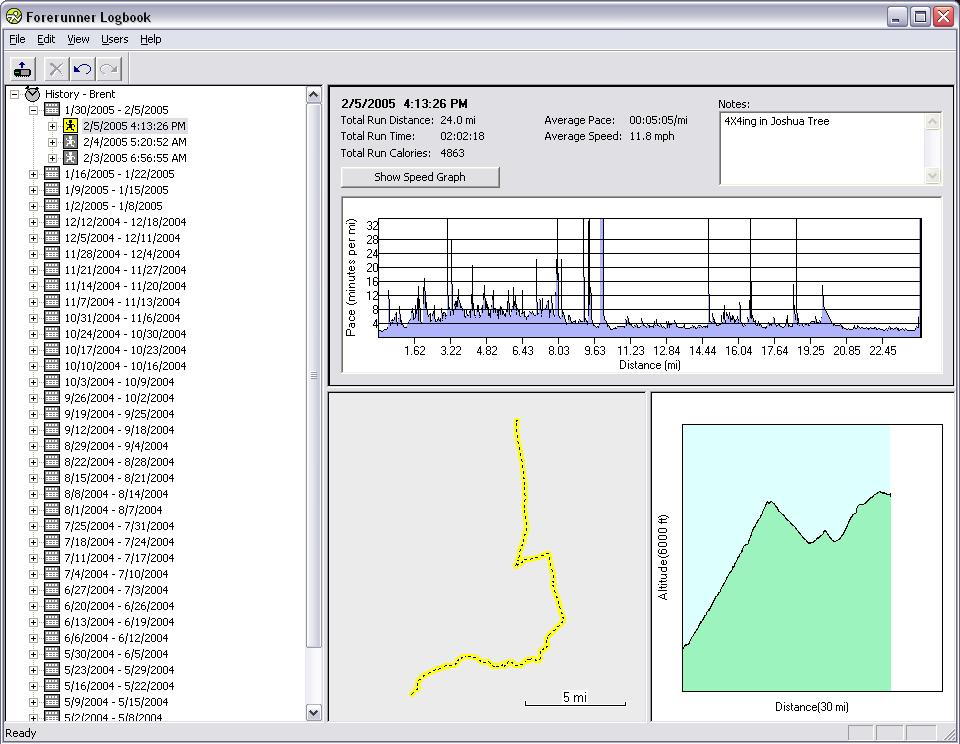Collapse the History - Brent root node
The width and height of the screenshot is (960, 744).
15,94
